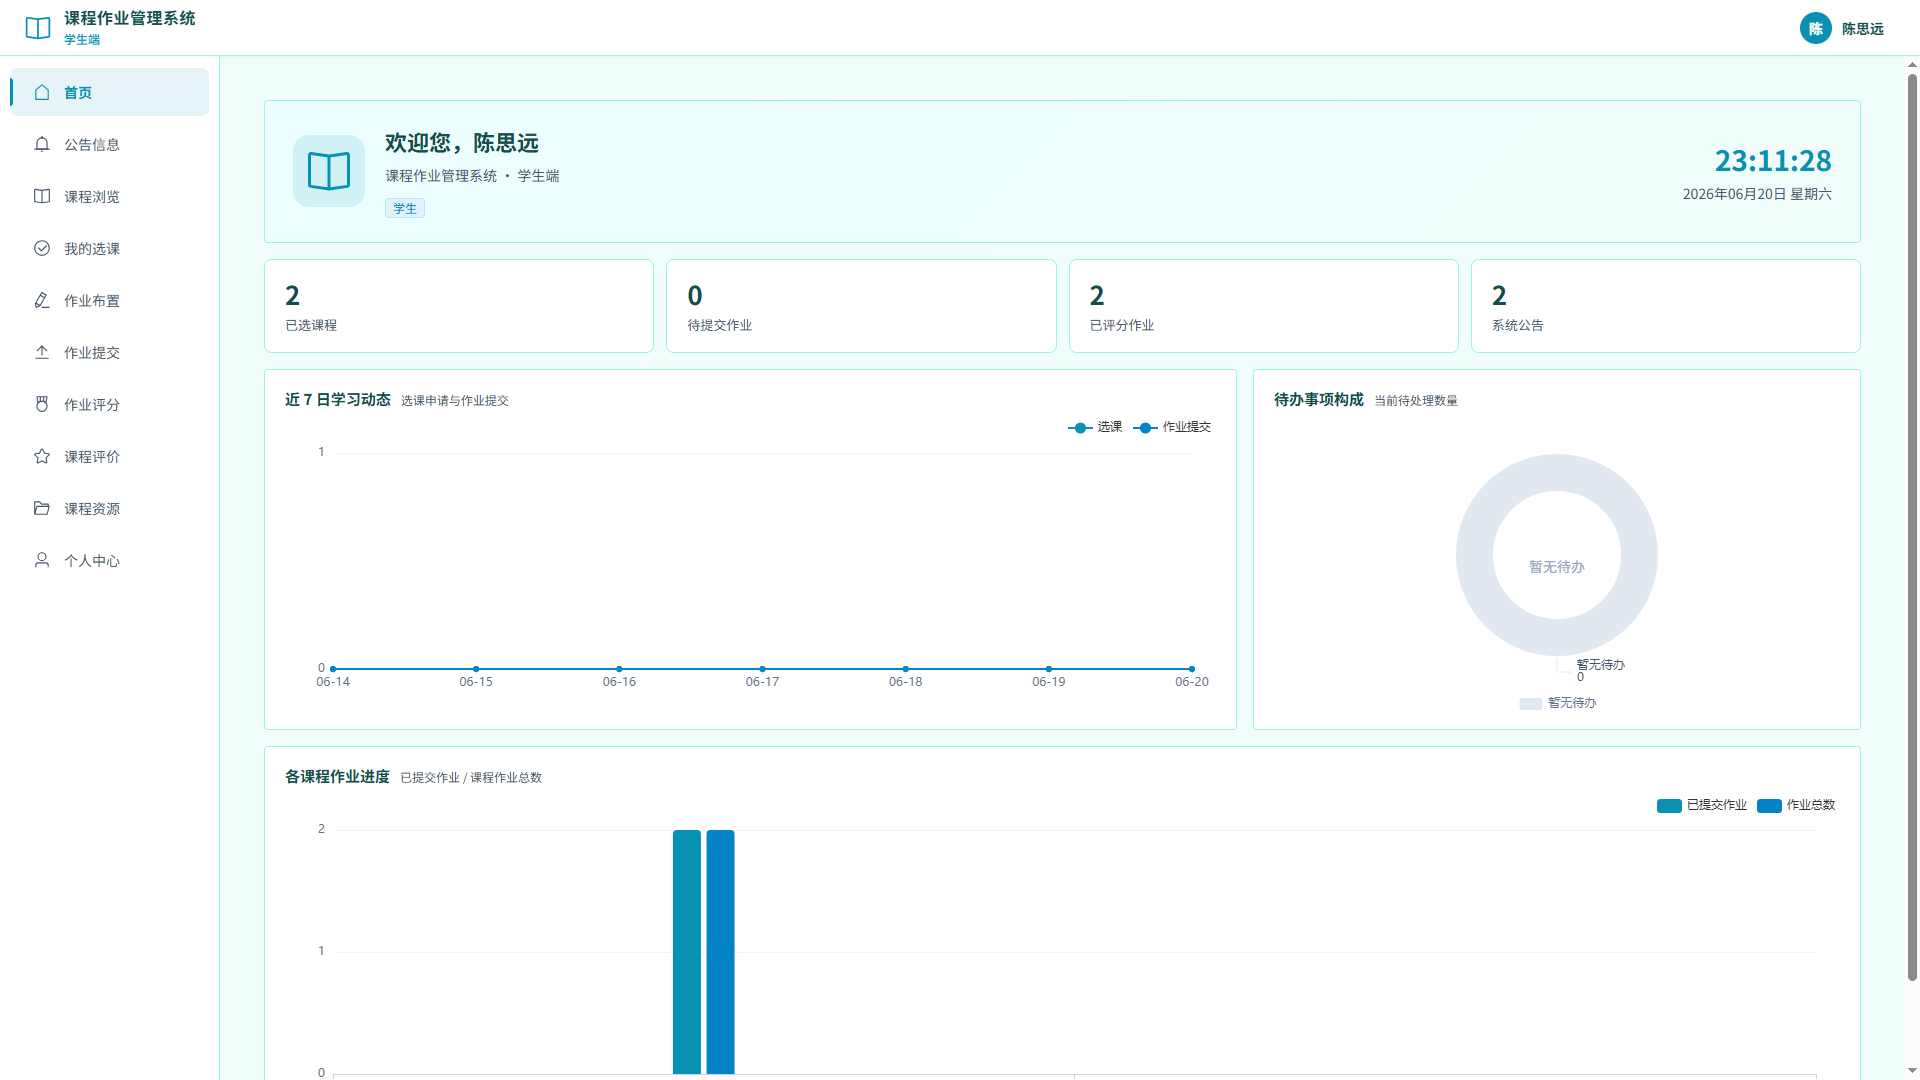Click the scrollbar up arrow
This screenshot has height=1080, width=1920.
(1912, 65)
